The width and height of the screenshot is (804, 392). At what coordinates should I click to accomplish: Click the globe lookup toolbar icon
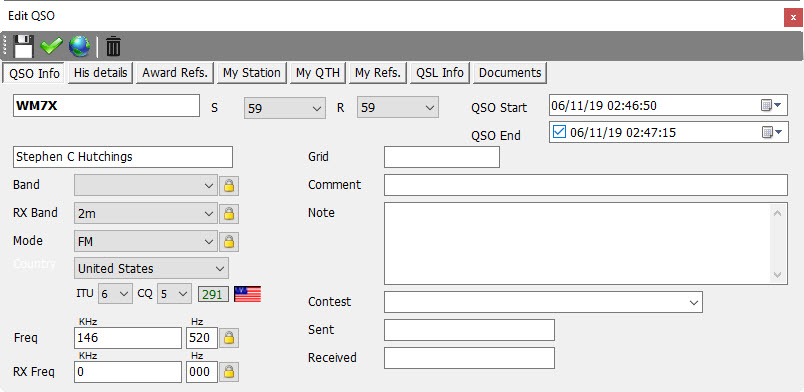[x=79, y=47]
